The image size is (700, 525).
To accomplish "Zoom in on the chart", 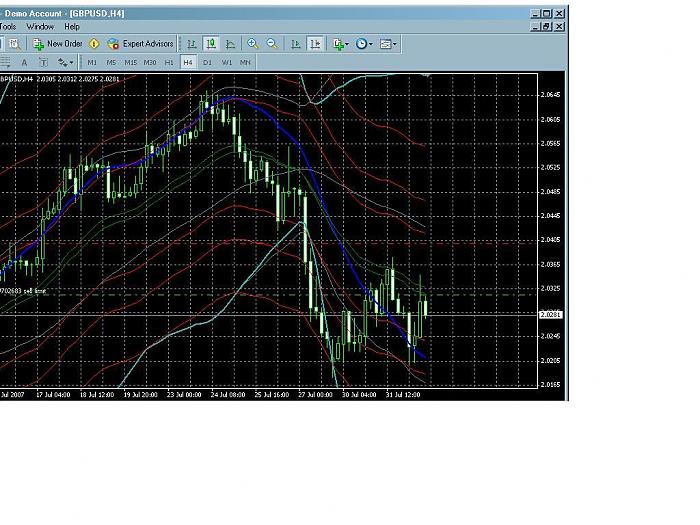I will (253, 44).
